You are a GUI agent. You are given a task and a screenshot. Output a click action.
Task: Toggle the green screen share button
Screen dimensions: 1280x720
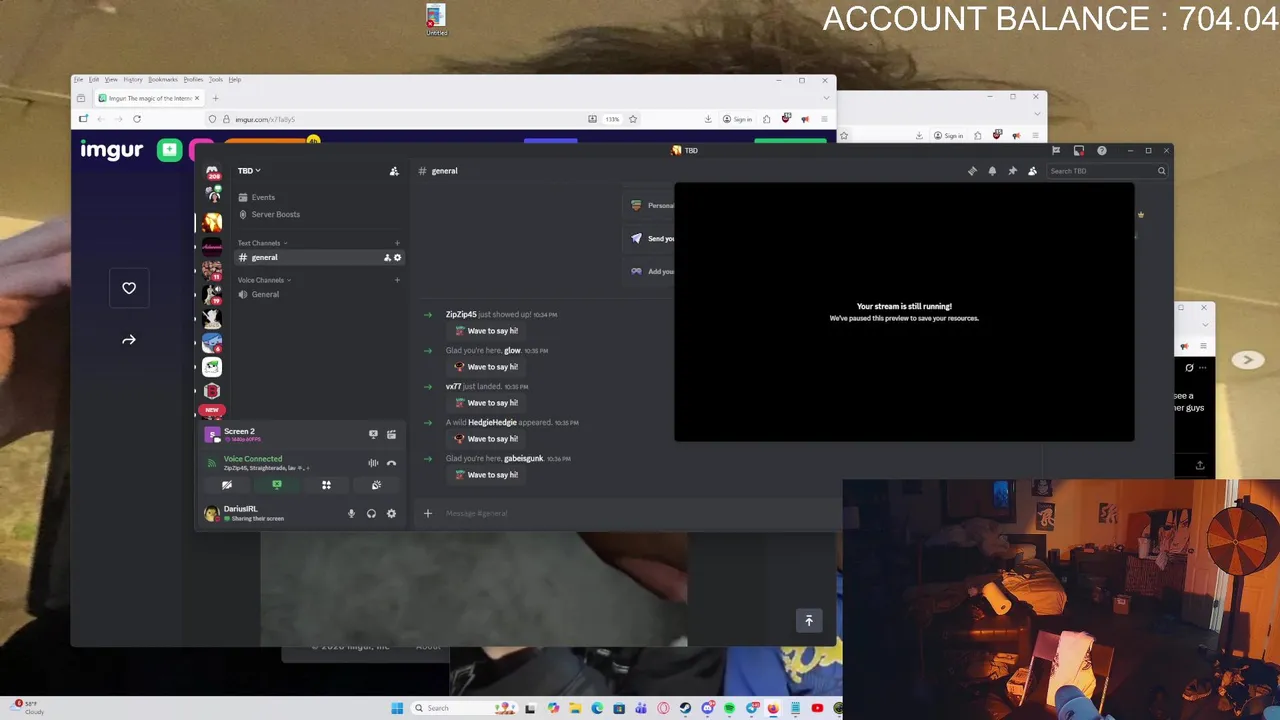click(x=277, y=485)
